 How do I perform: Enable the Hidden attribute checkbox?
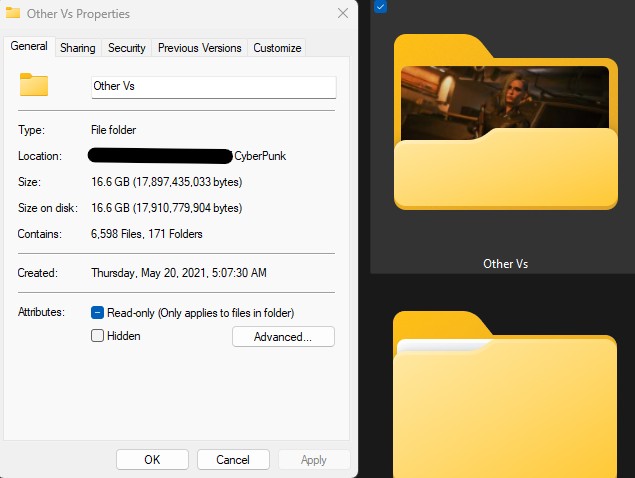(x=98, y=336)
